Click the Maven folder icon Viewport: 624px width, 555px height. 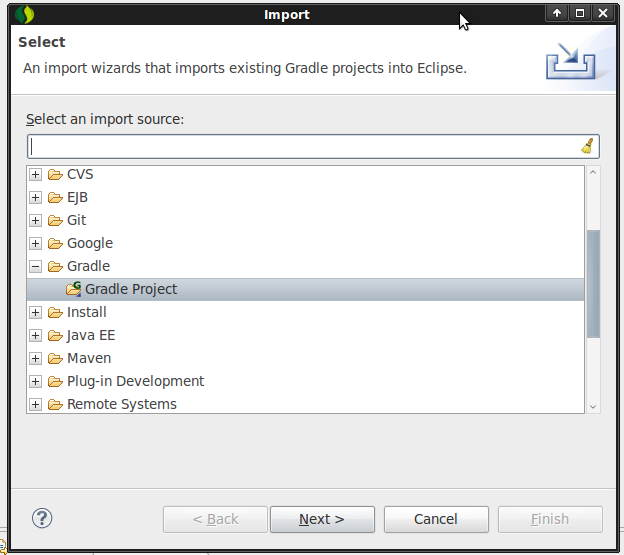55,358
